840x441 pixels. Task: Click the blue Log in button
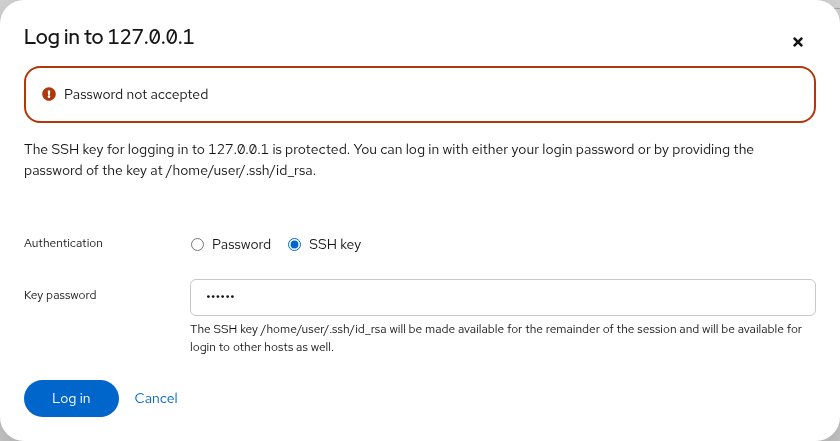click(71, 398)
